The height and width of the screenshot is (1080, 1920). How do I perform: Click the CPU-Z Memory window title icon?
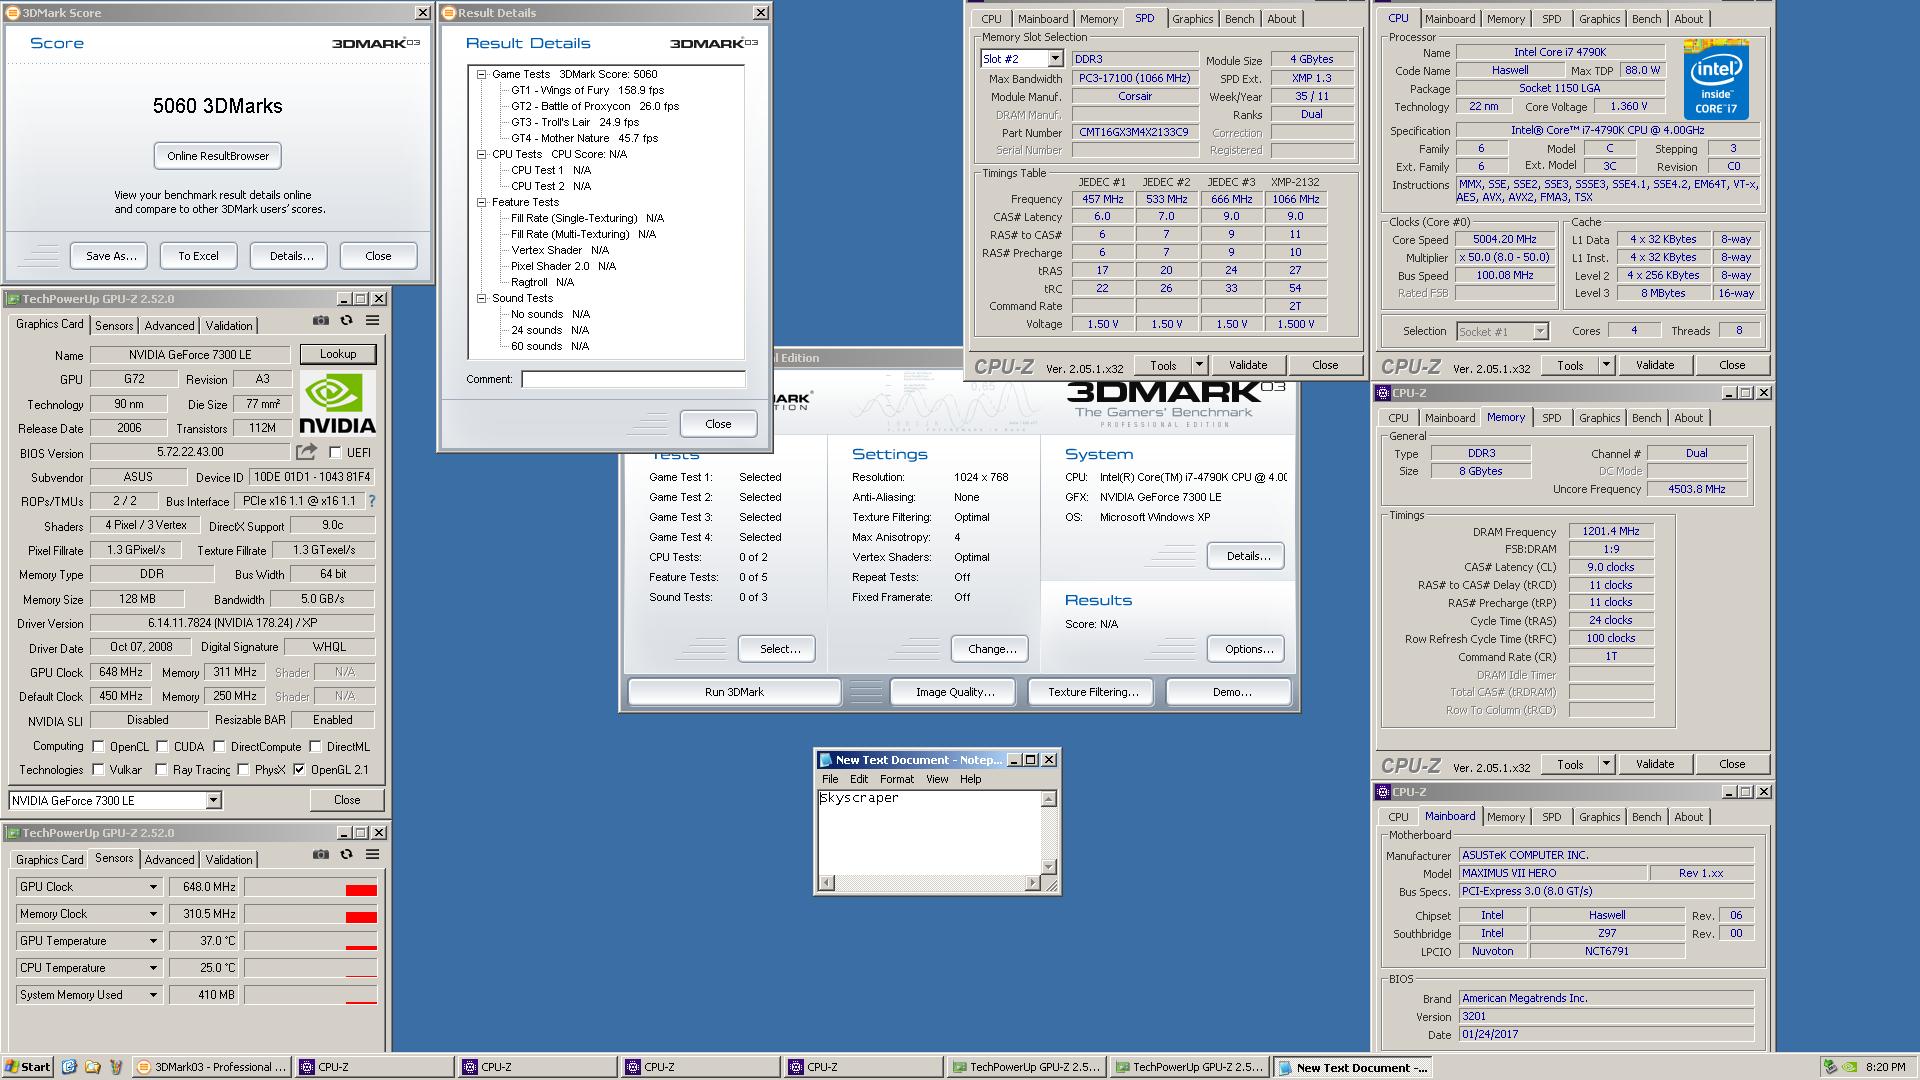point(1383,393)
